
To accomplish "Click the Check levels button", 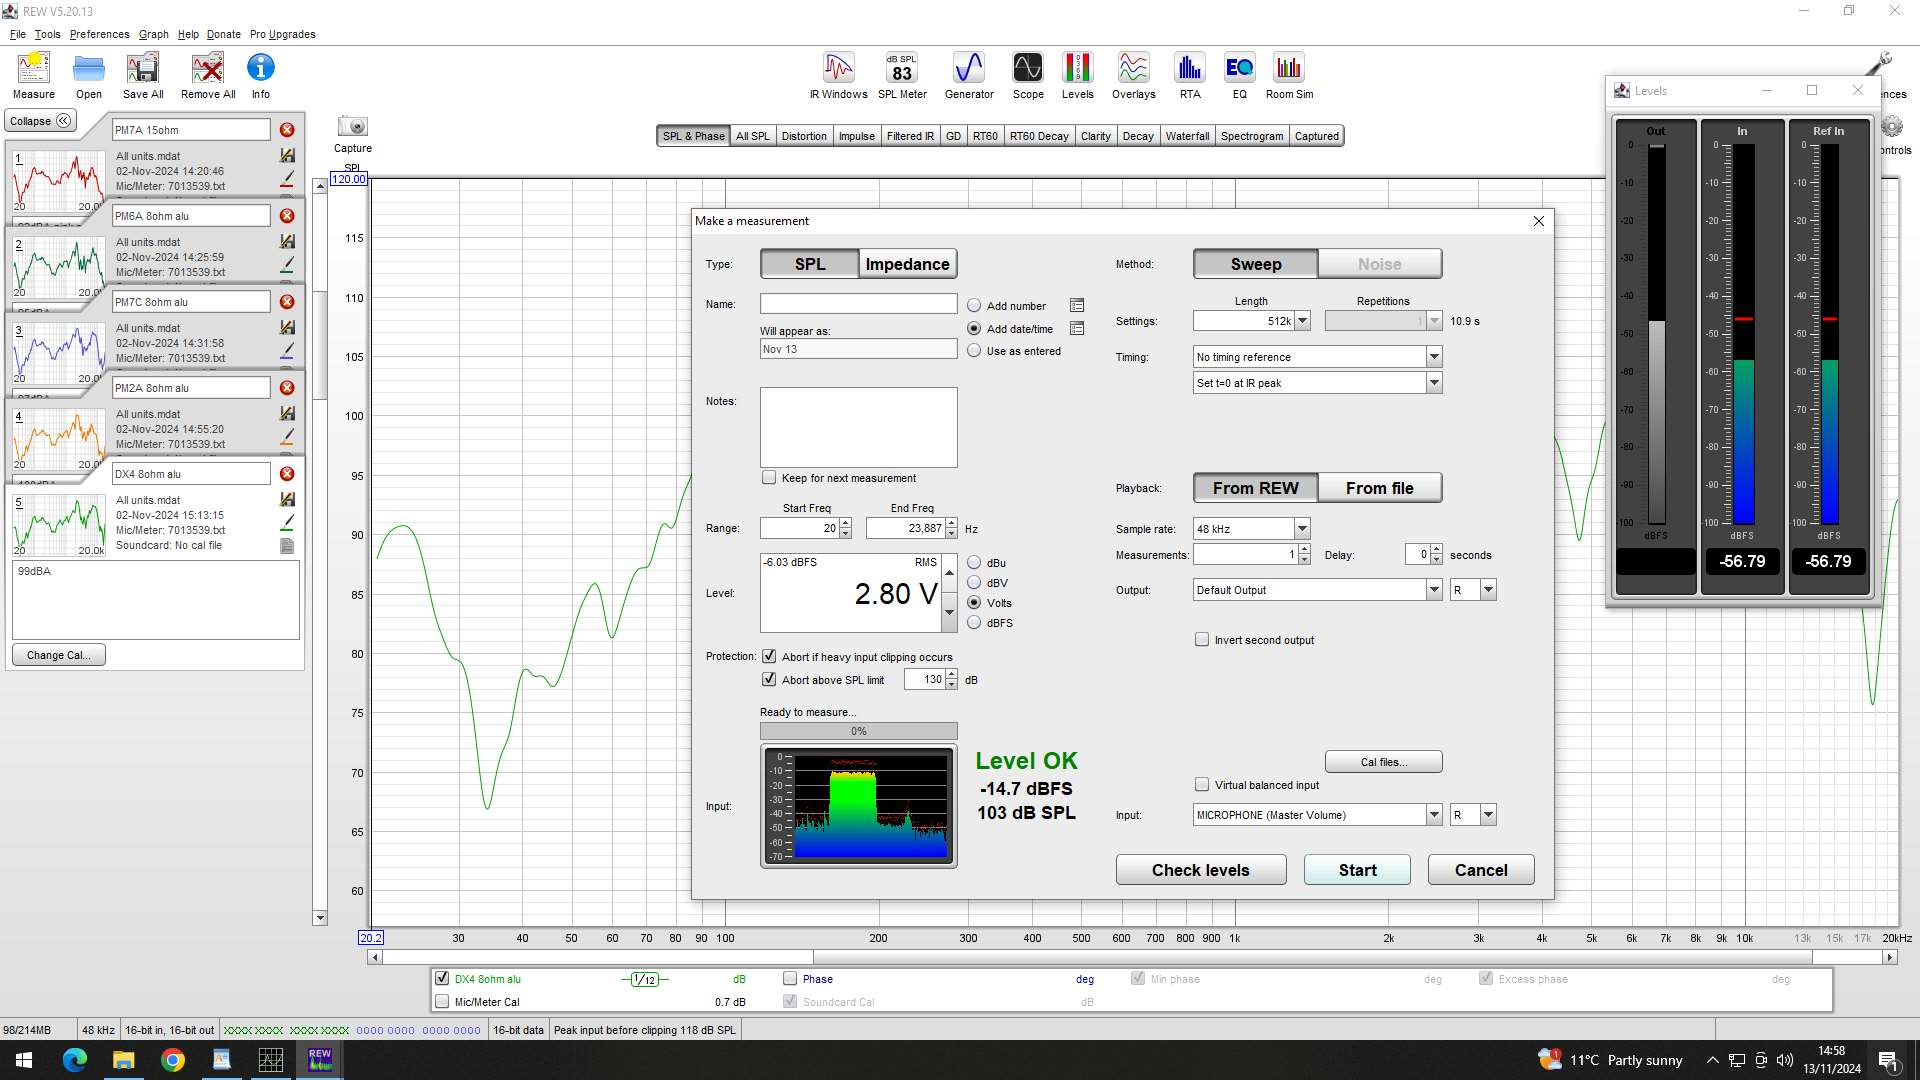I will tap(1200, 869).
